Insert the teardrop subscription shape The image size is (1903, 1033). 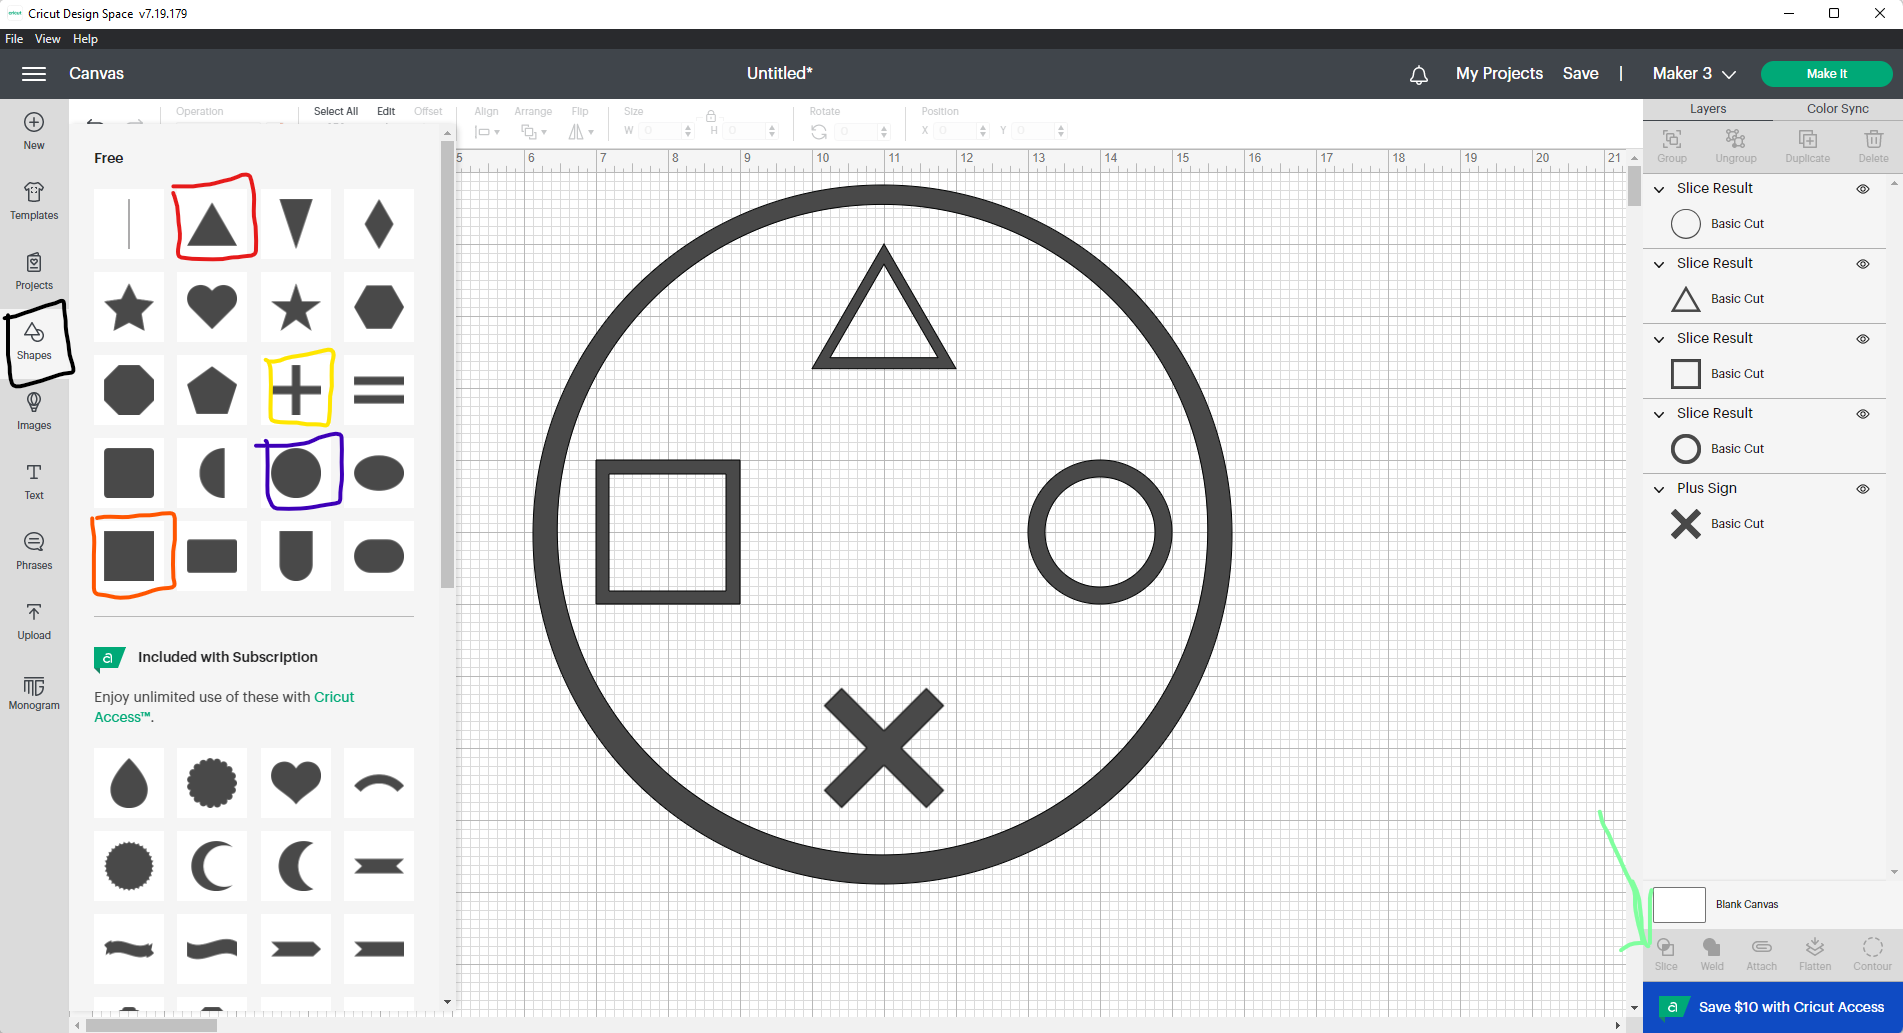129,782
